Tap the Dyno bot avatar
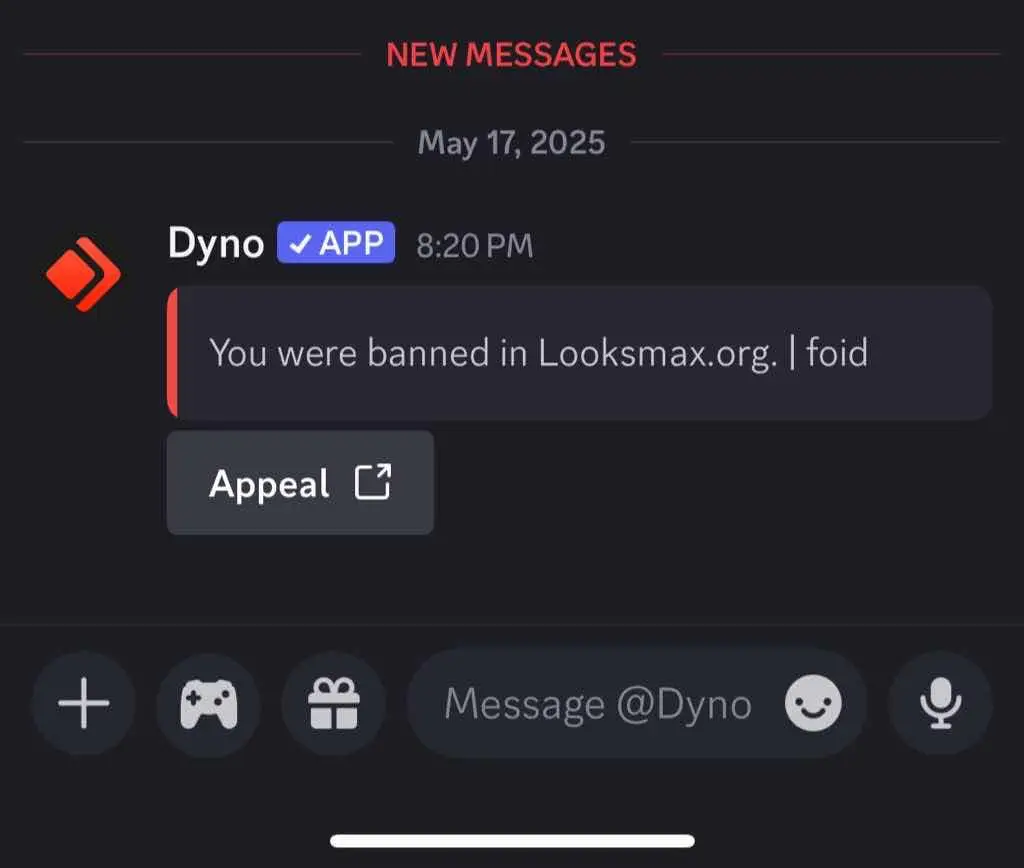 pos(84,274)
